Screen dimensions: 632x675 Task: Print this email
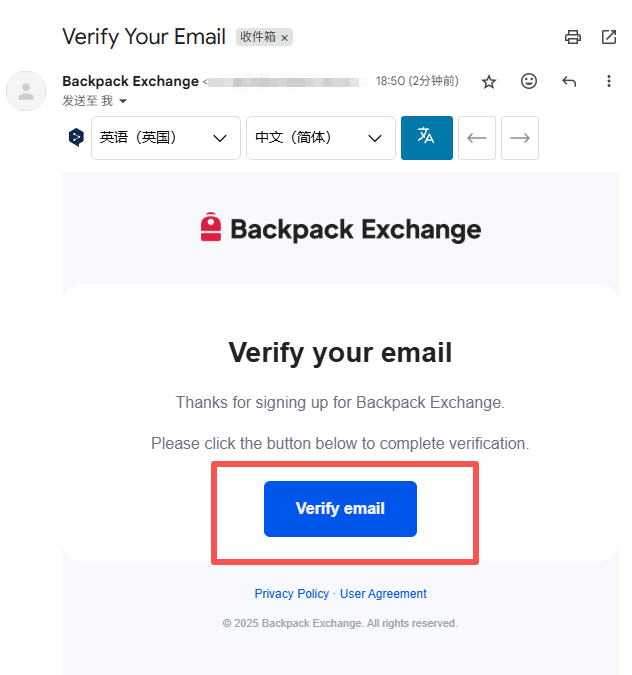click(x=573, y=37)
